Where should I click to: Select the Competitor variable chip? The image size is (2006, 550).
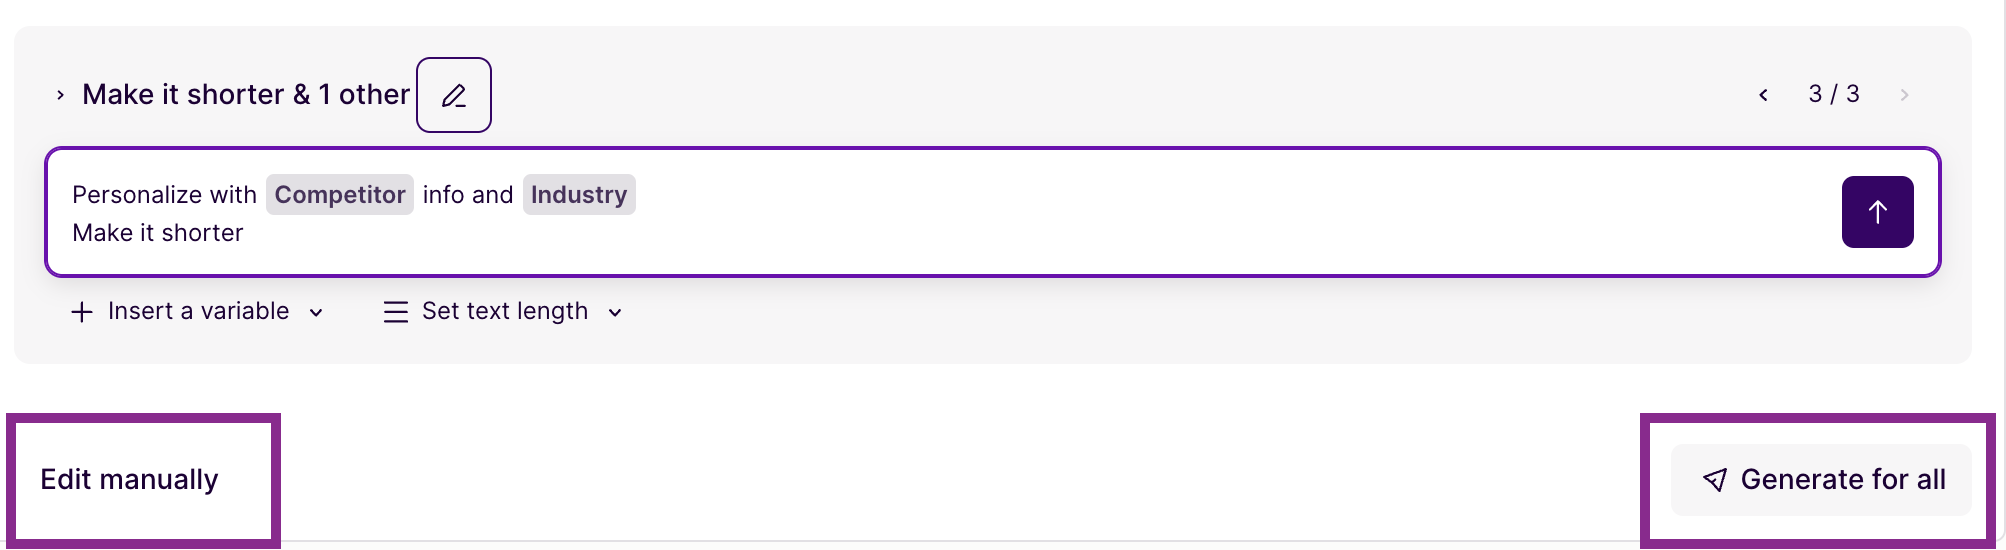tap(340, 194)
